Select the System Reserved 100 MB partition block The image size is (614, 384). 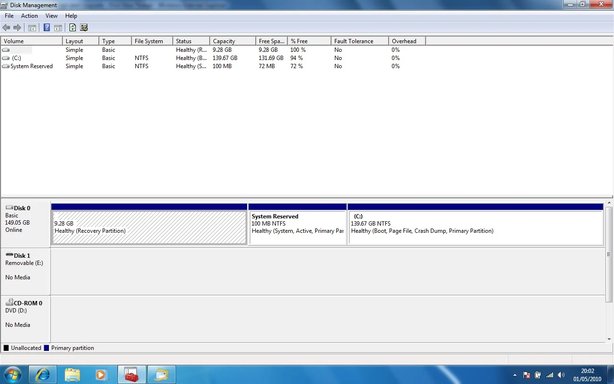(297, 224)
